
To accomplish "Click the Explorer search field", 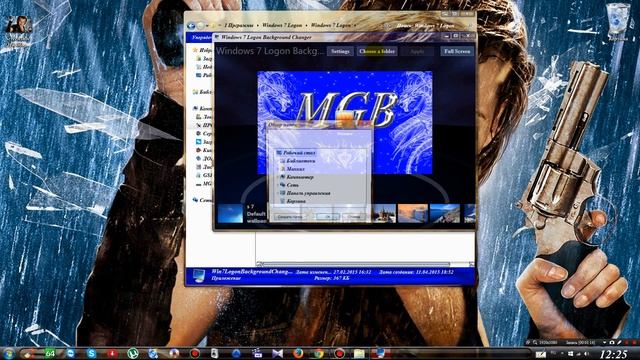I will (429, 25).
